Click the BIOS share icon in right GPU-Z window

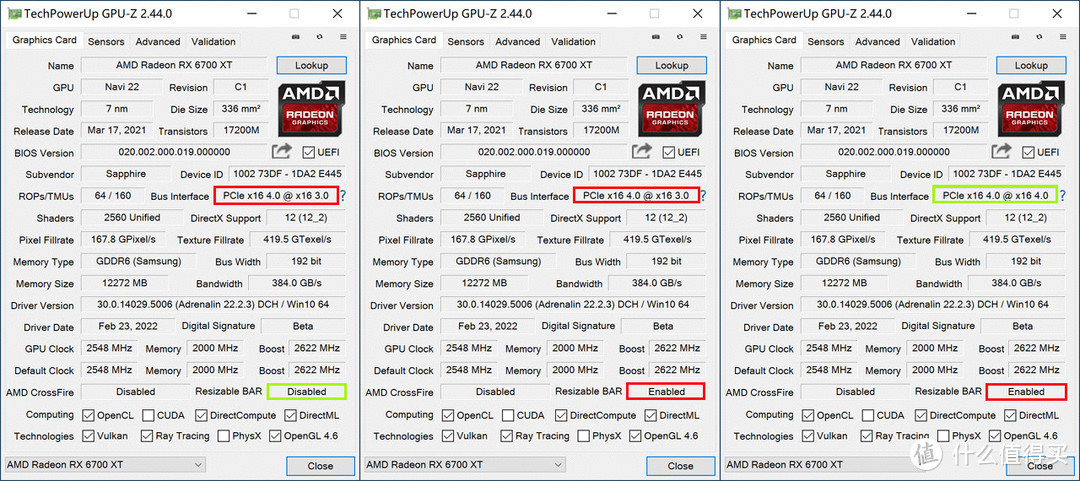(x=1002, y=152)
